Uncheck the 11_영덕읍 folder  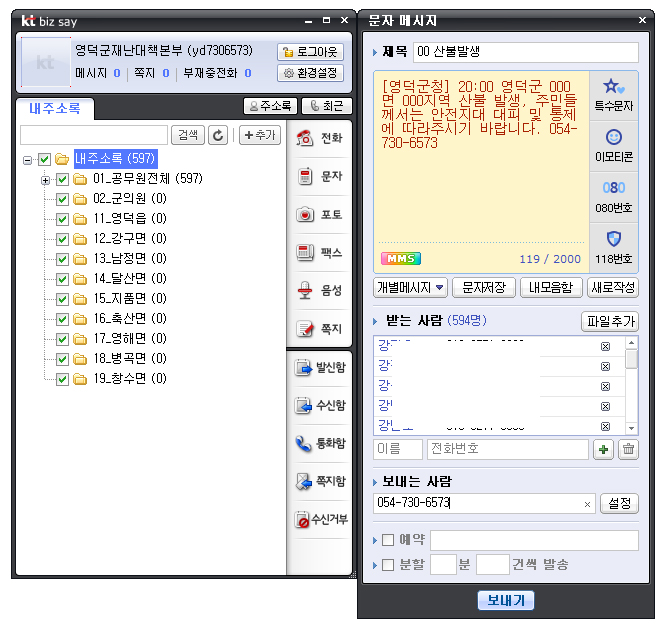62,219
